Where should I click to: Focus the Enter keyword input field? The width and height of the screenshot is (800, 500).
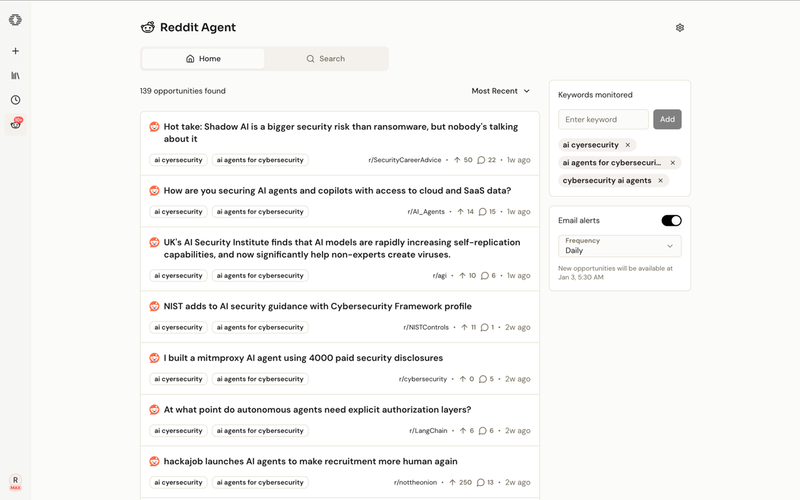coord(603,119)
